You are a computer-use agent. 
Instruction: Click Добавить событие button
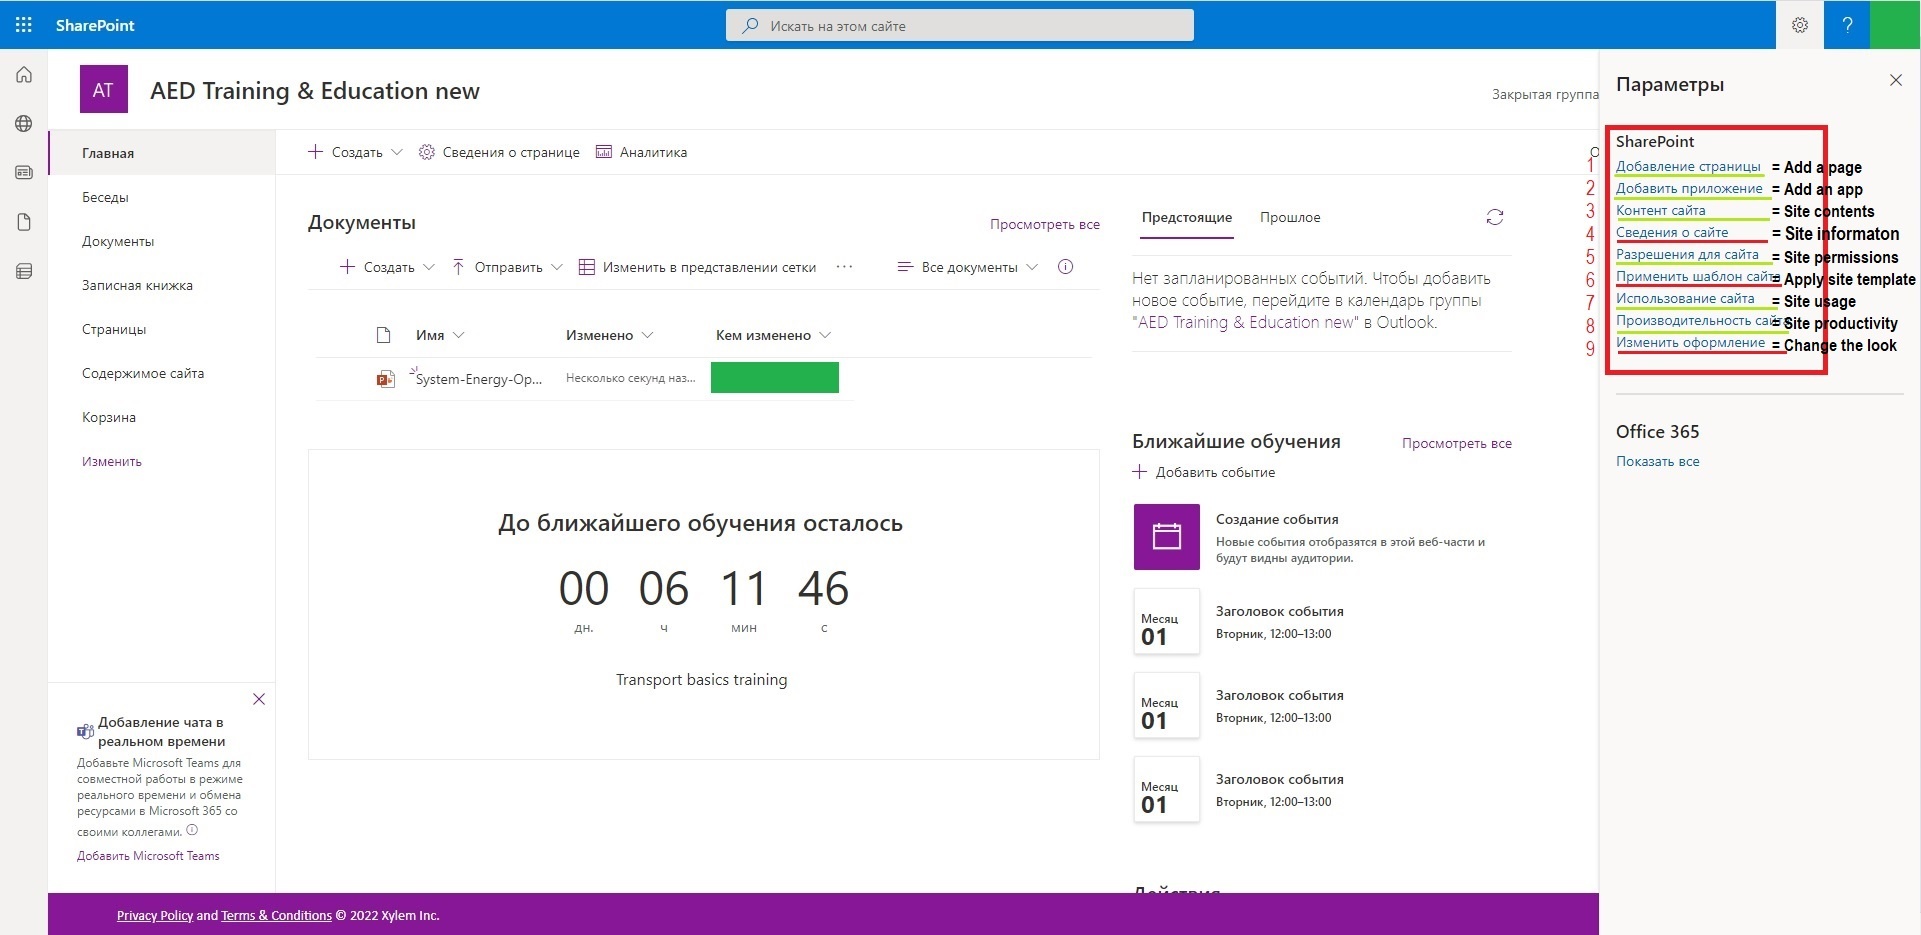pyautogui.click(x=1204, y=472)
